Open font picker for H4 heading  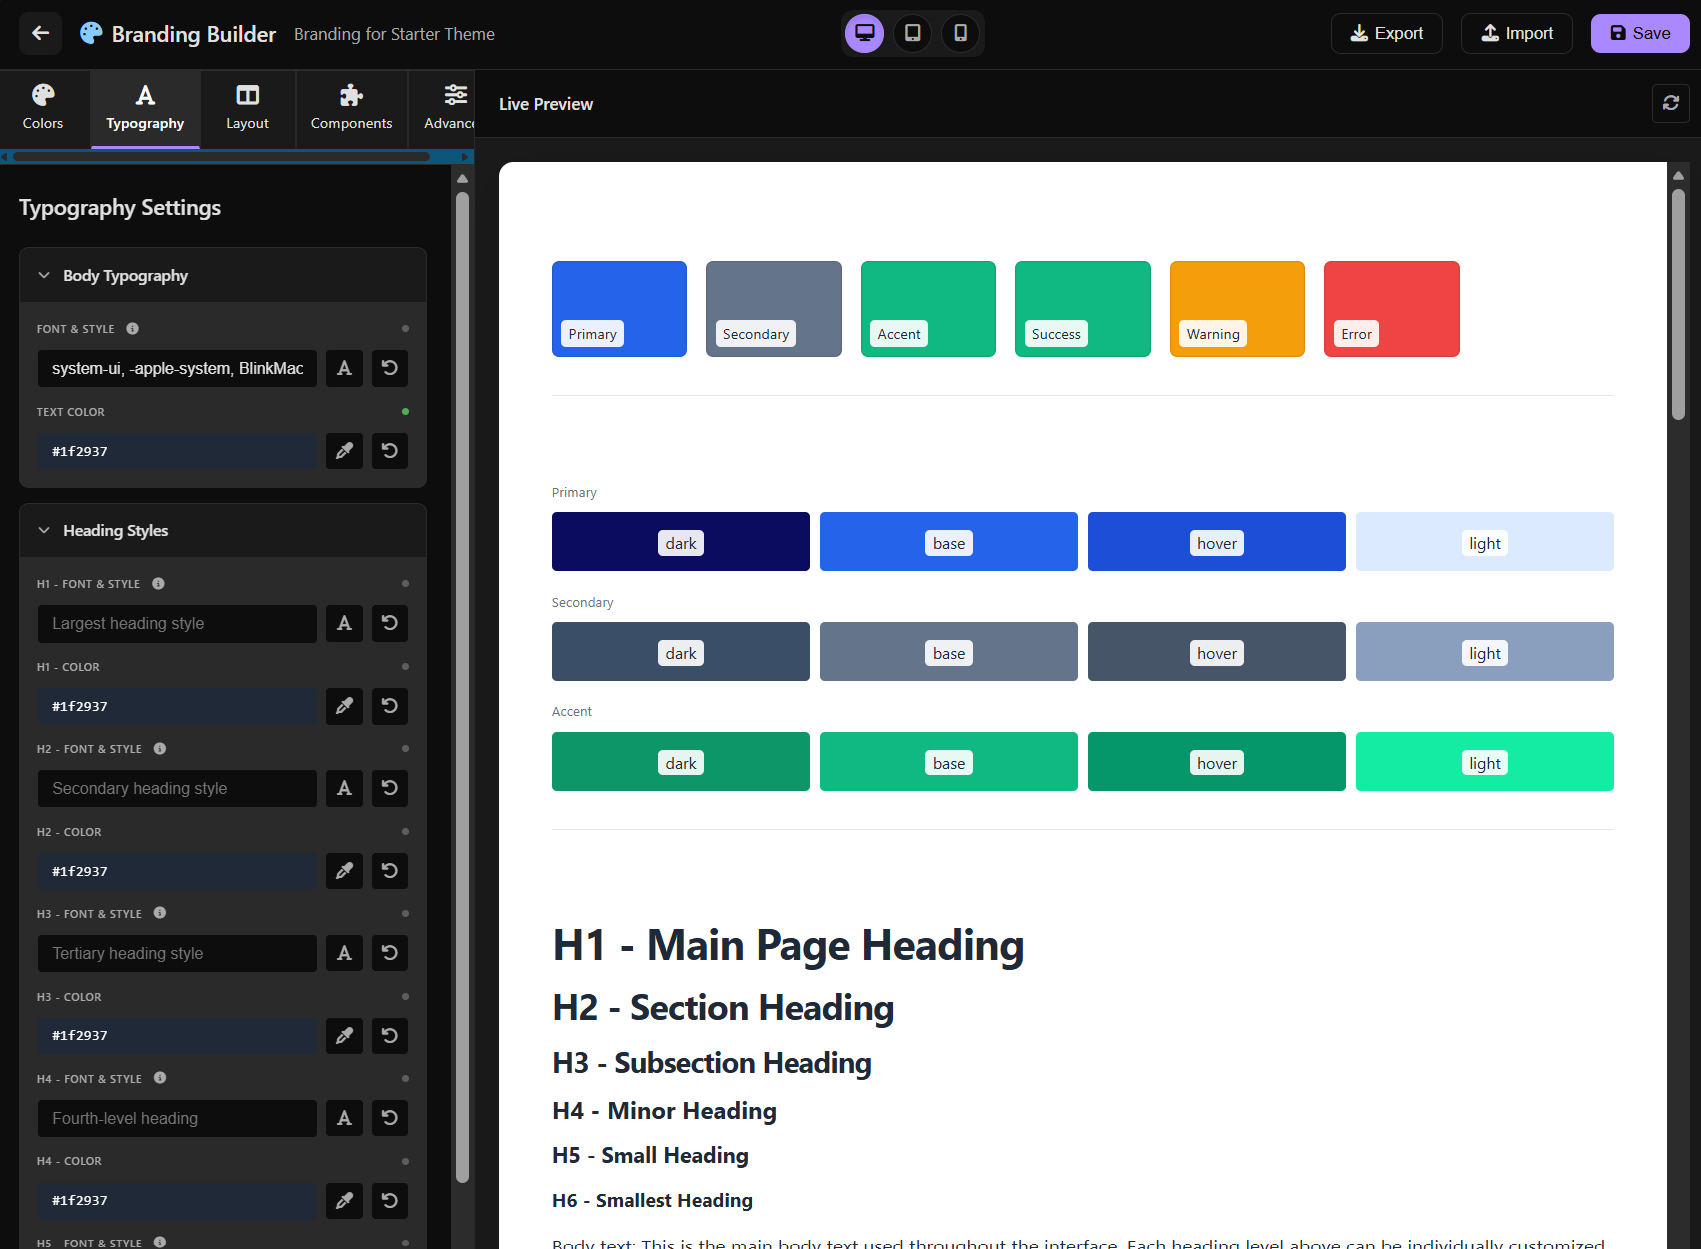coord(344,1118)
